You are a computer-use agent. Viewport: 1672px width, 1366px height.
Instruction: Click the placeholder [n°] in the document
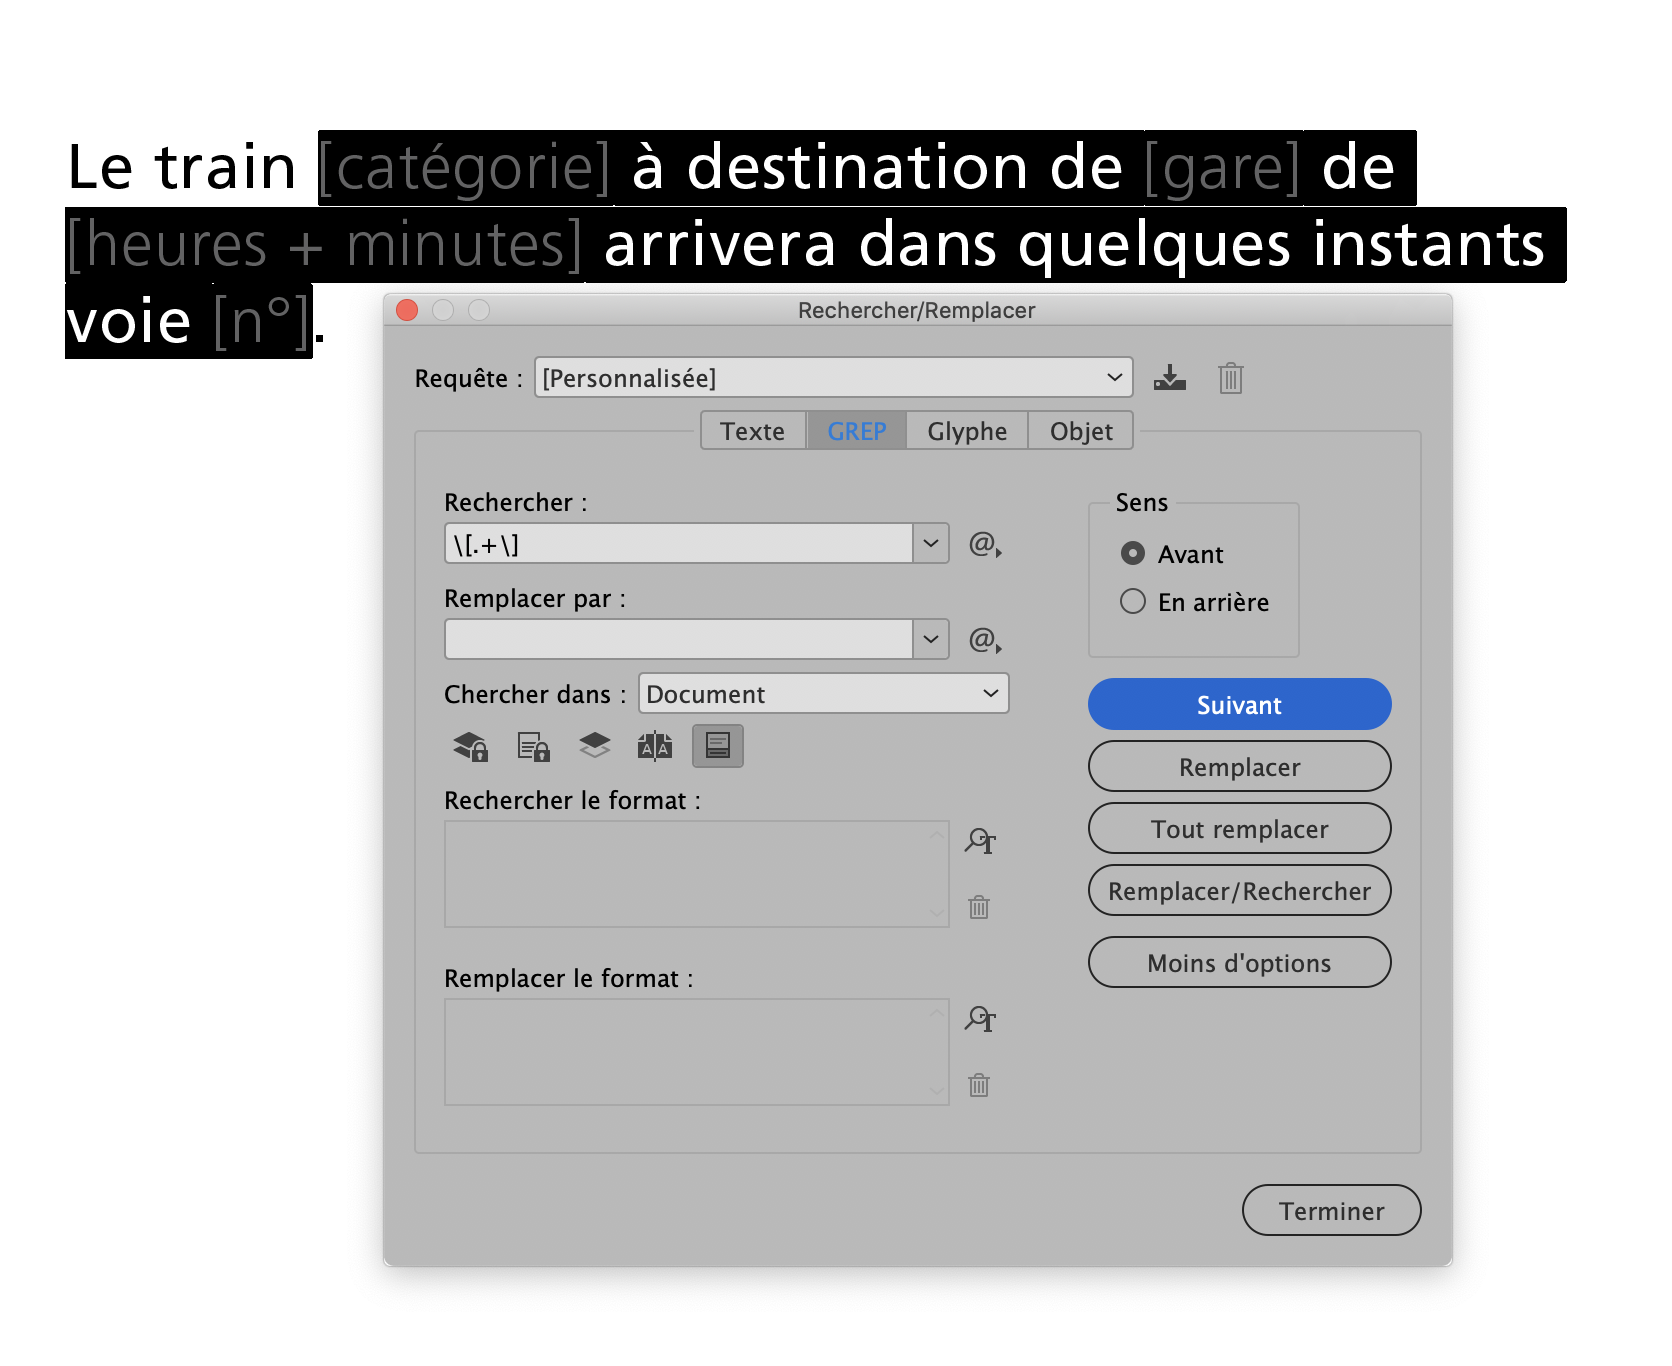(262, 322)
